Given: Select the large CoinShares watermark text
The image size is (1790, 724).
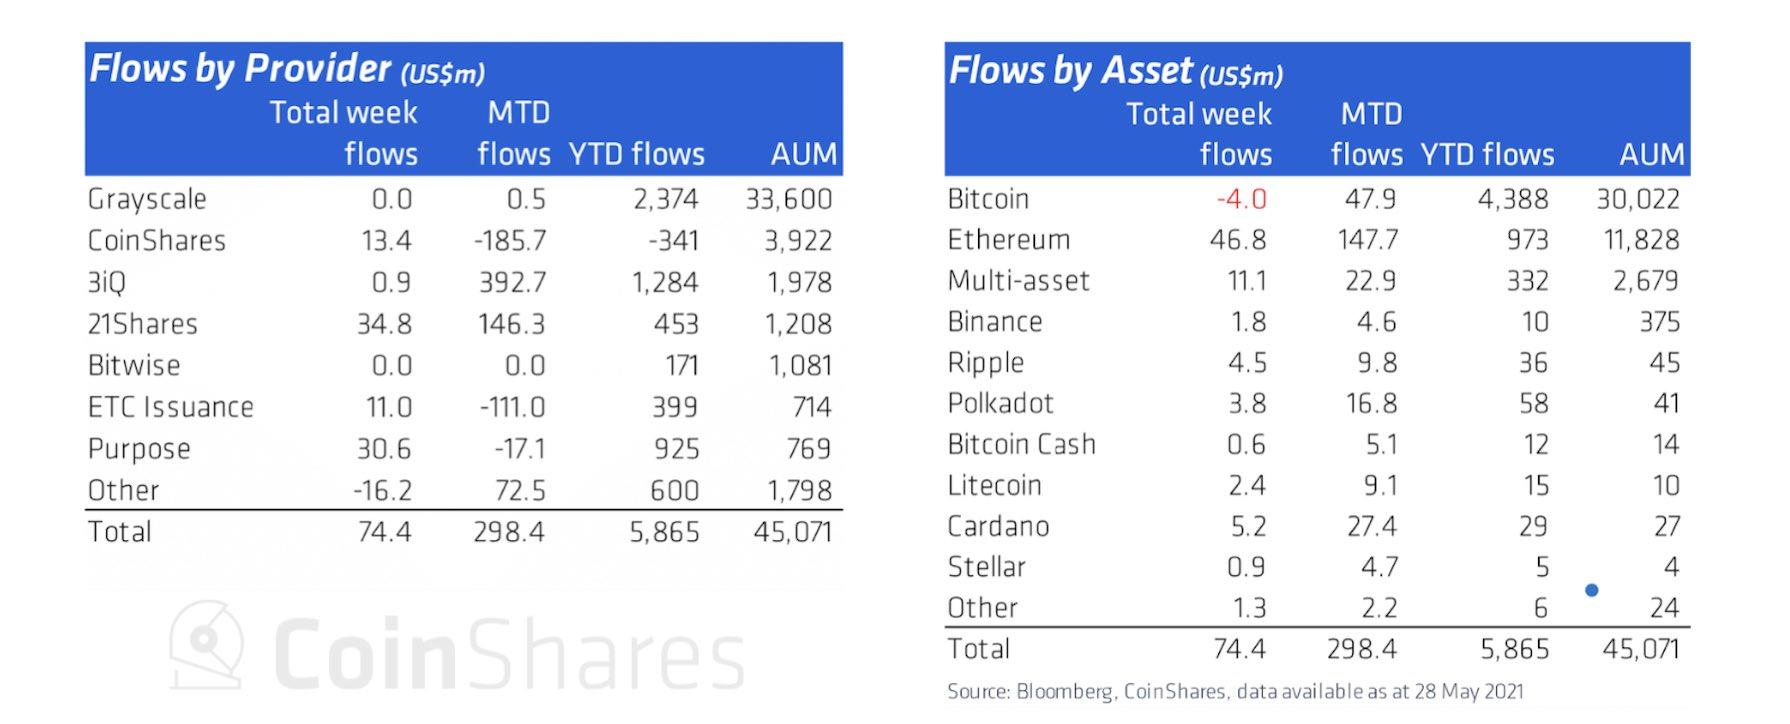Looking at the screenshot, I should (508, 655).
